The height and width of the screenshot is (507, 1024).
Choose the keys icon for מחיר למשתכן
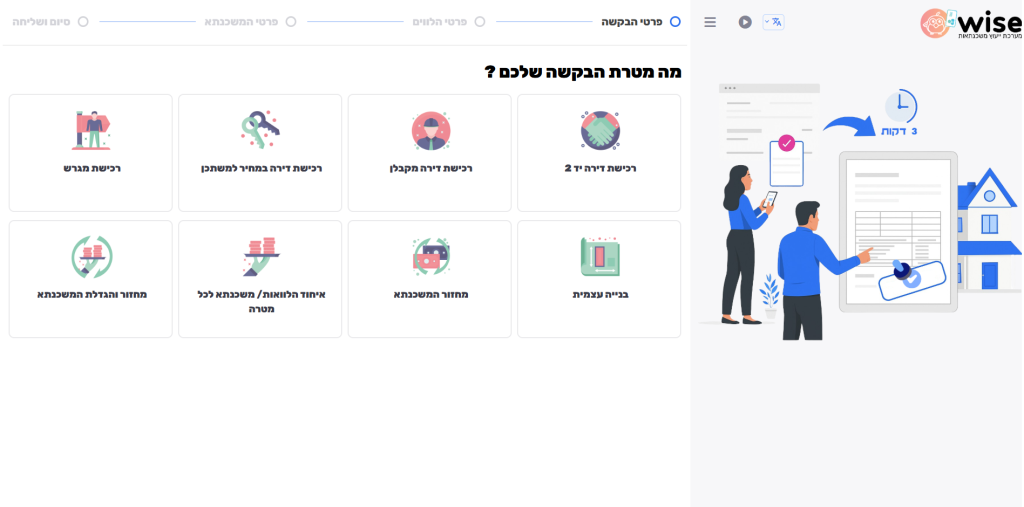pyautogui.click(x=260, y=129)
